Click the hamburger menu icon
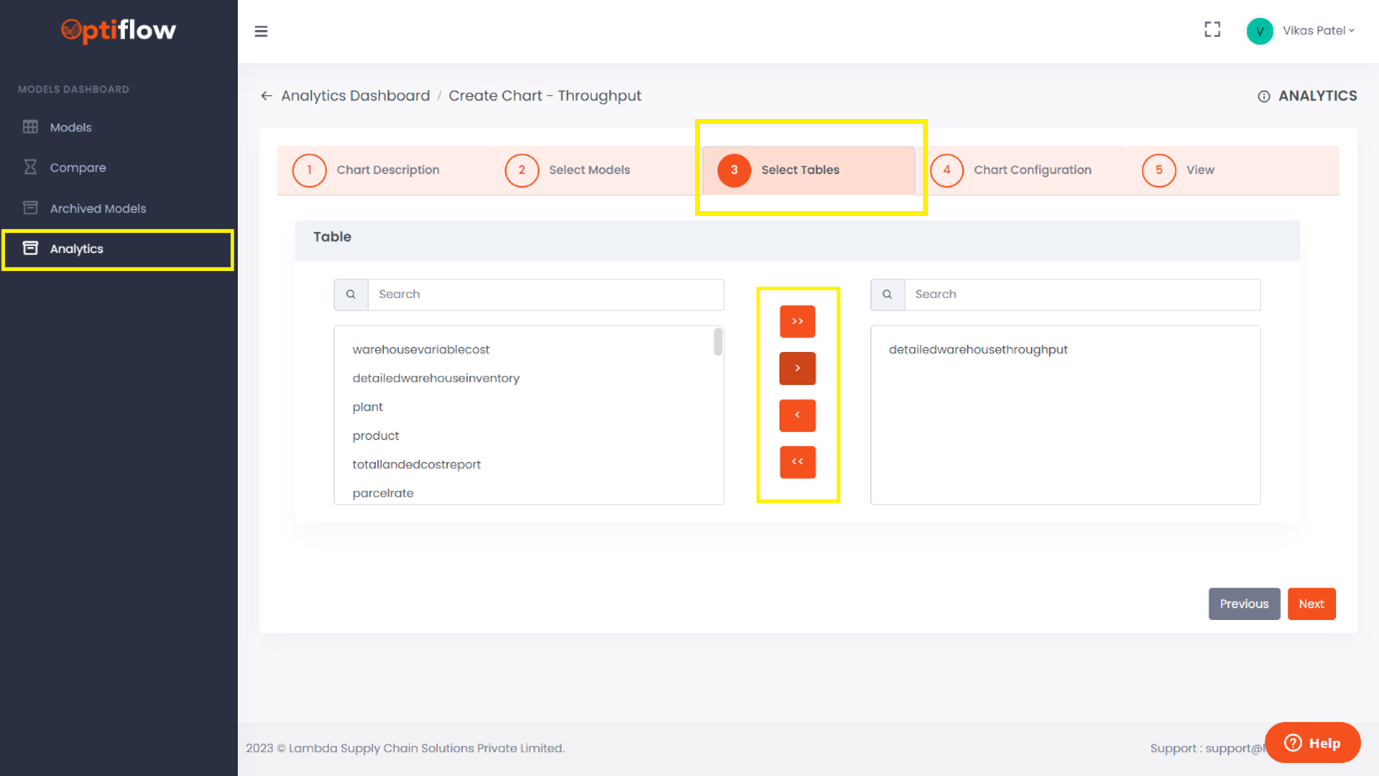 pos(261,31)
